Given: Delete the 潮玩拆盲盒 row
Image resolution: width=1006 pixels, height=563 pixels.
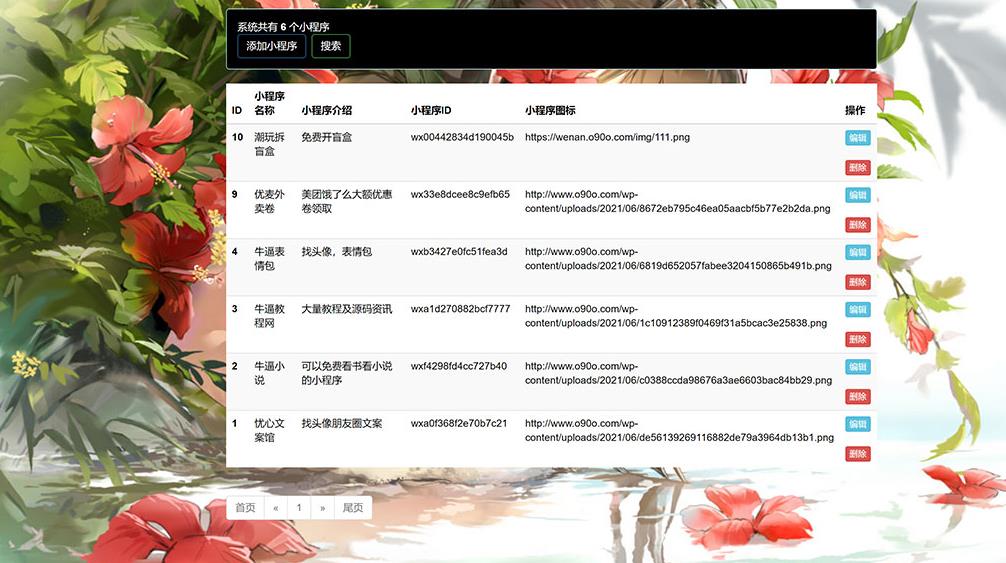Looking at the screenshot, I should [x=857, y=167].
